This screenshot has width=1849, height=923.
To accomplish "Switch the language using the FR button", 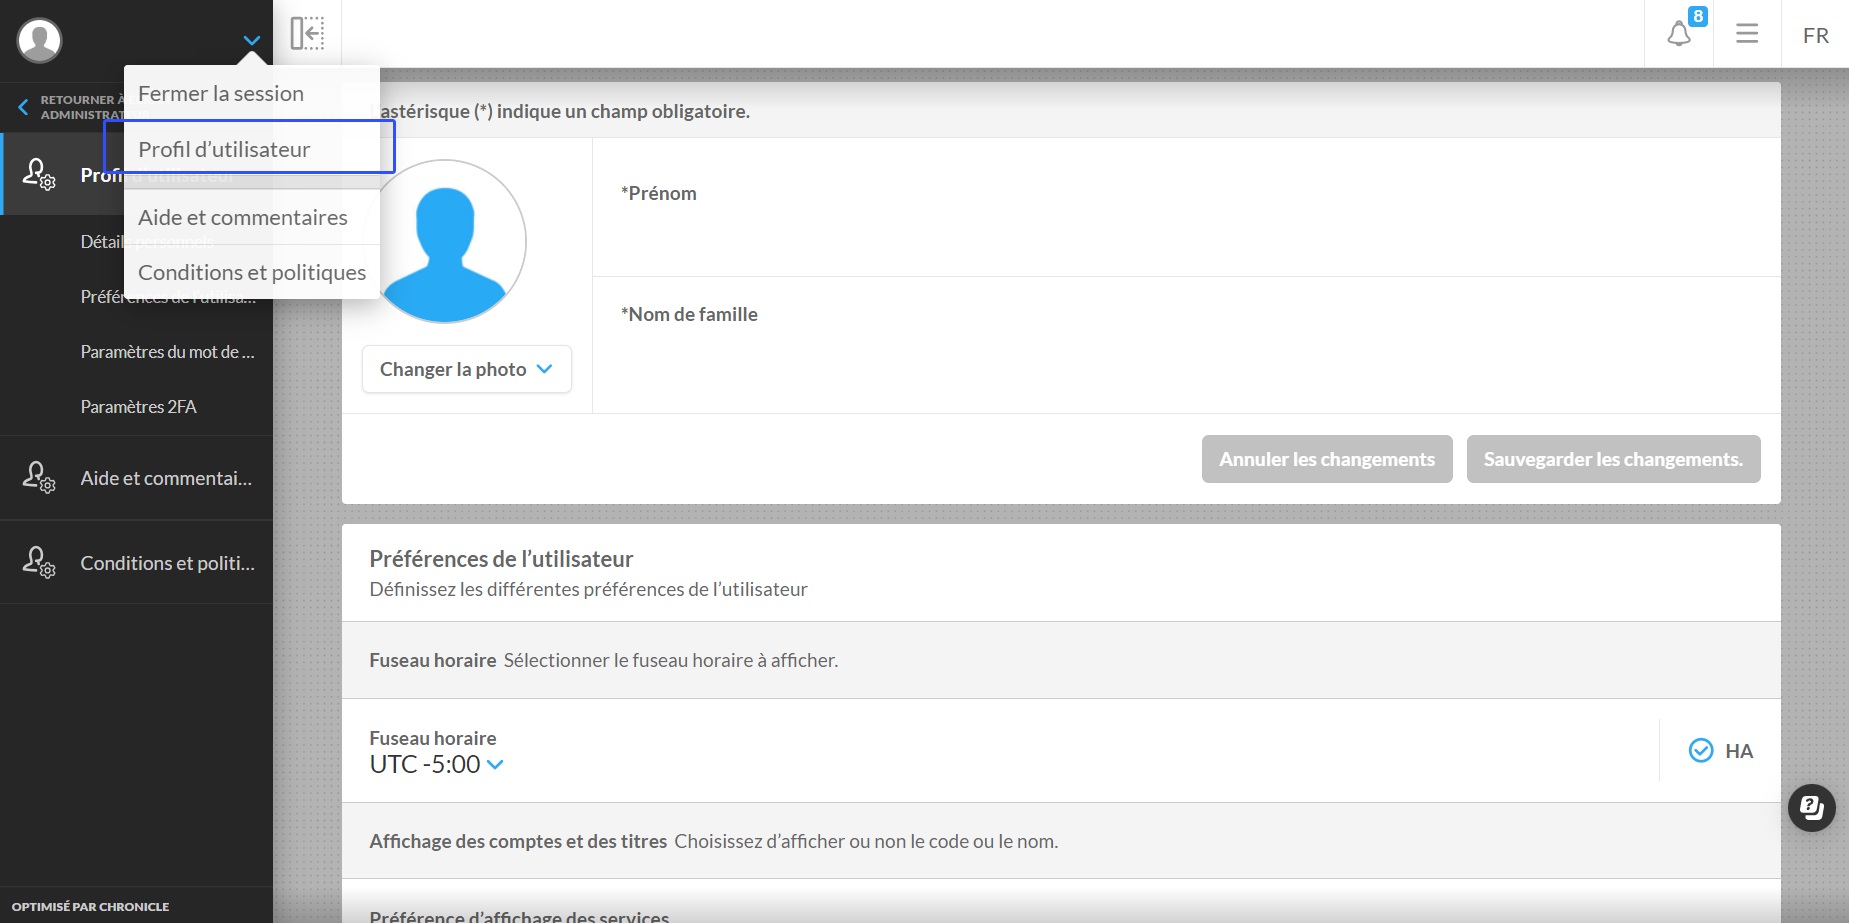I will pyautogui.click(x=1815, y=36).
